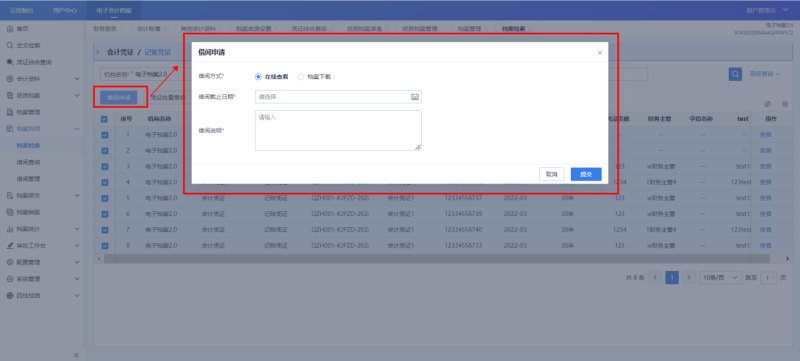Close the 财务报告 tab using its x
The height and width of the screenshot is (361, 800).
121,29
